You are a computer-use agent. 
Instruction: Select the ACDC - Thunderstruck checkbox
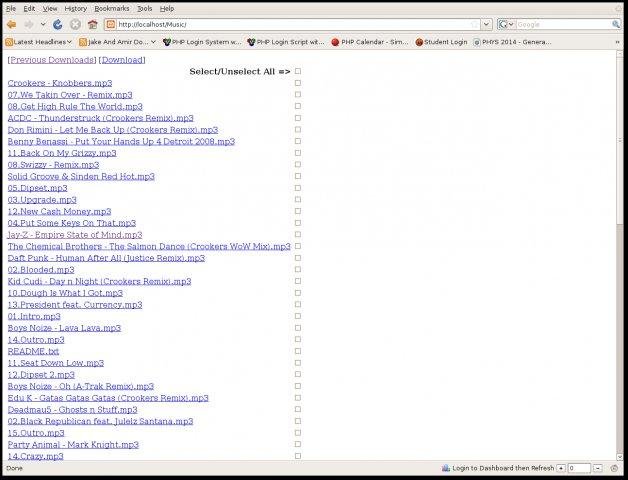coord(298,118)
